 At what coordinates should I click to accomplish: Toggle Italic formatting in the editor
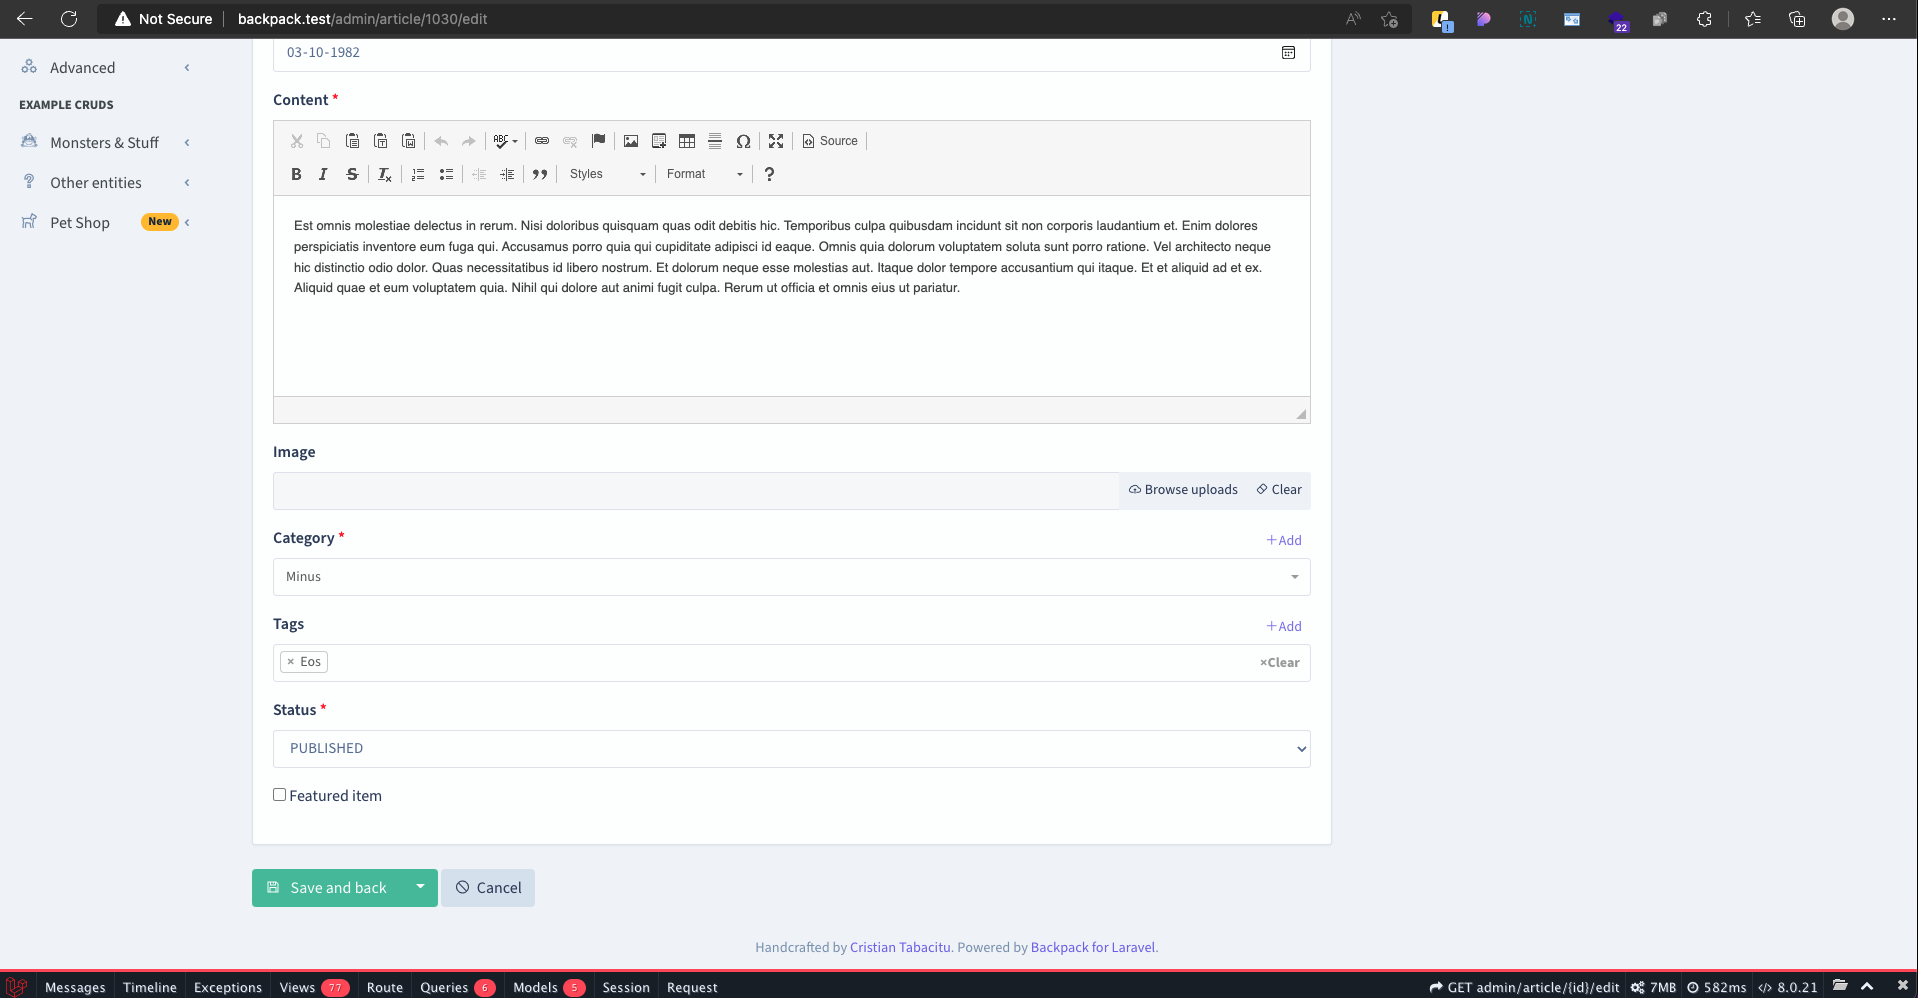click(323, 174)
